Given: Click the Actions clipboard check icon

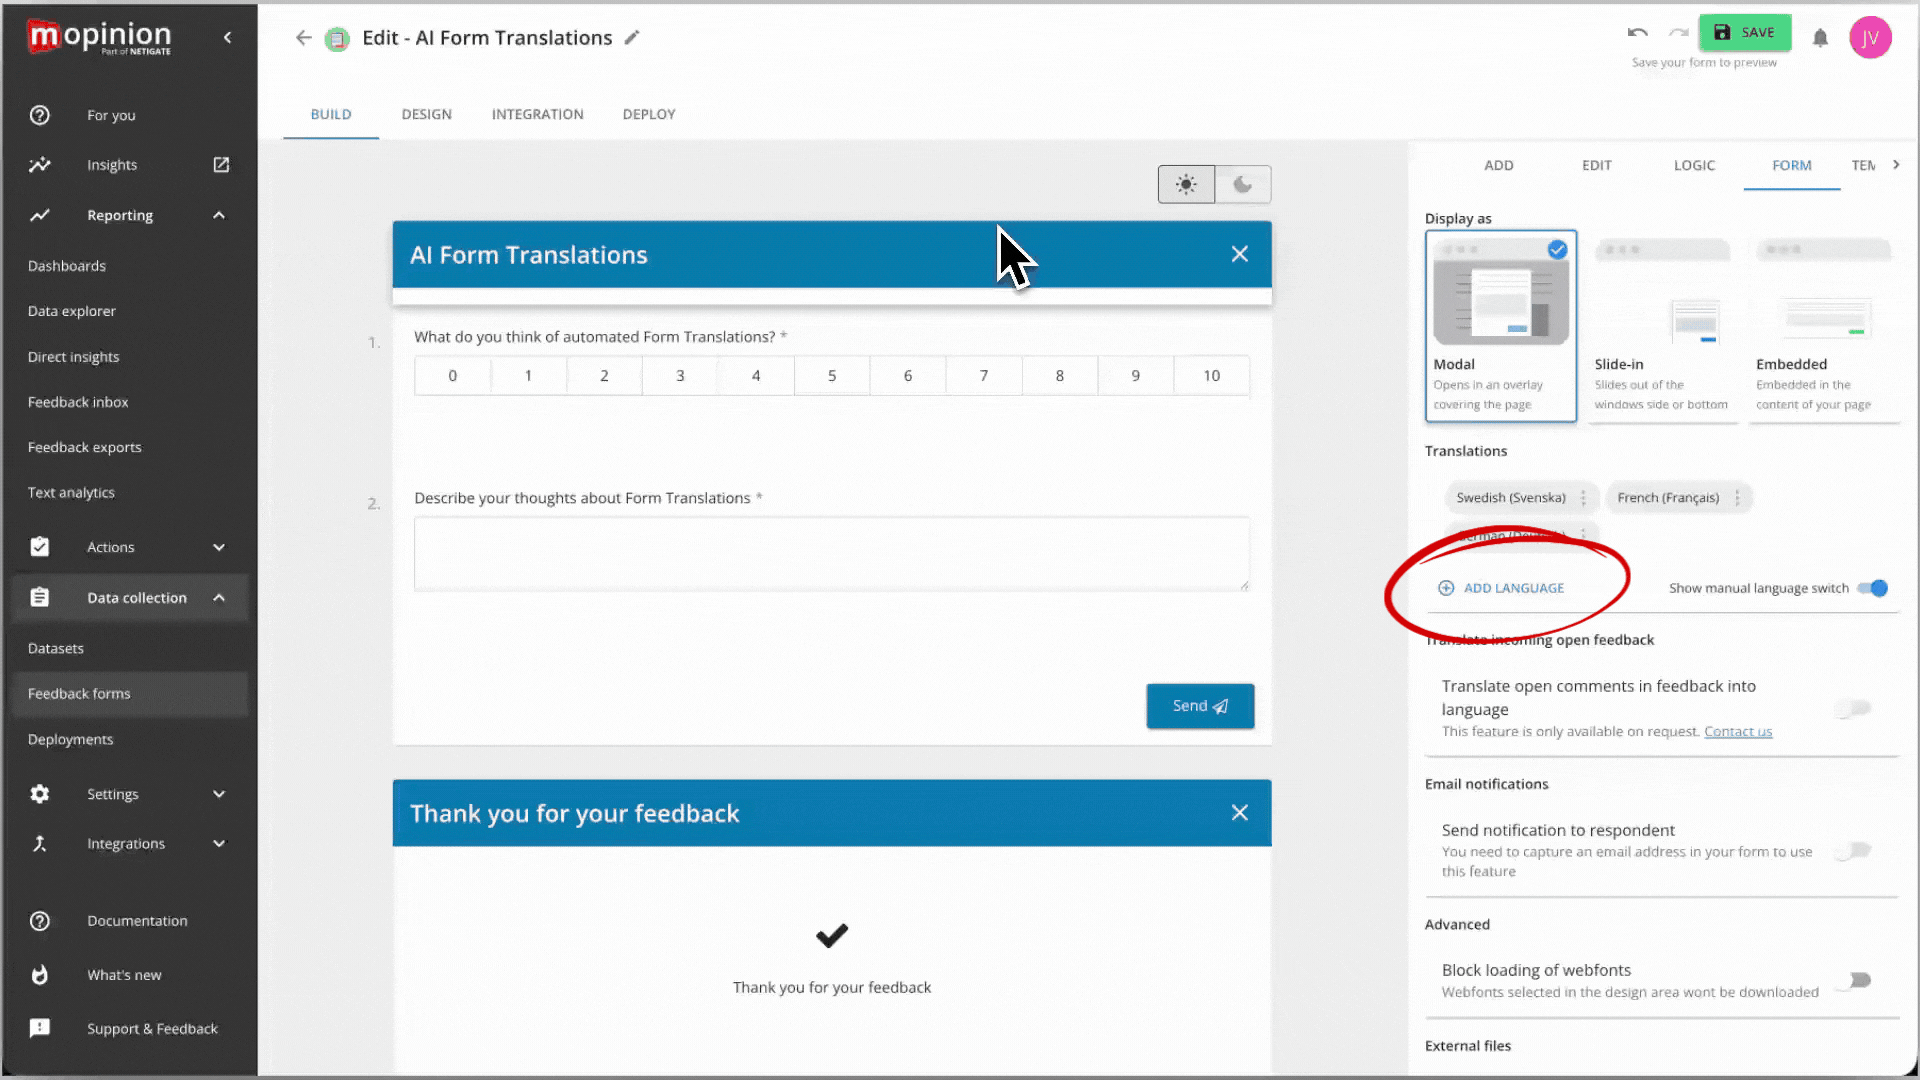Looking at the screenshot, I should (40, 547).
